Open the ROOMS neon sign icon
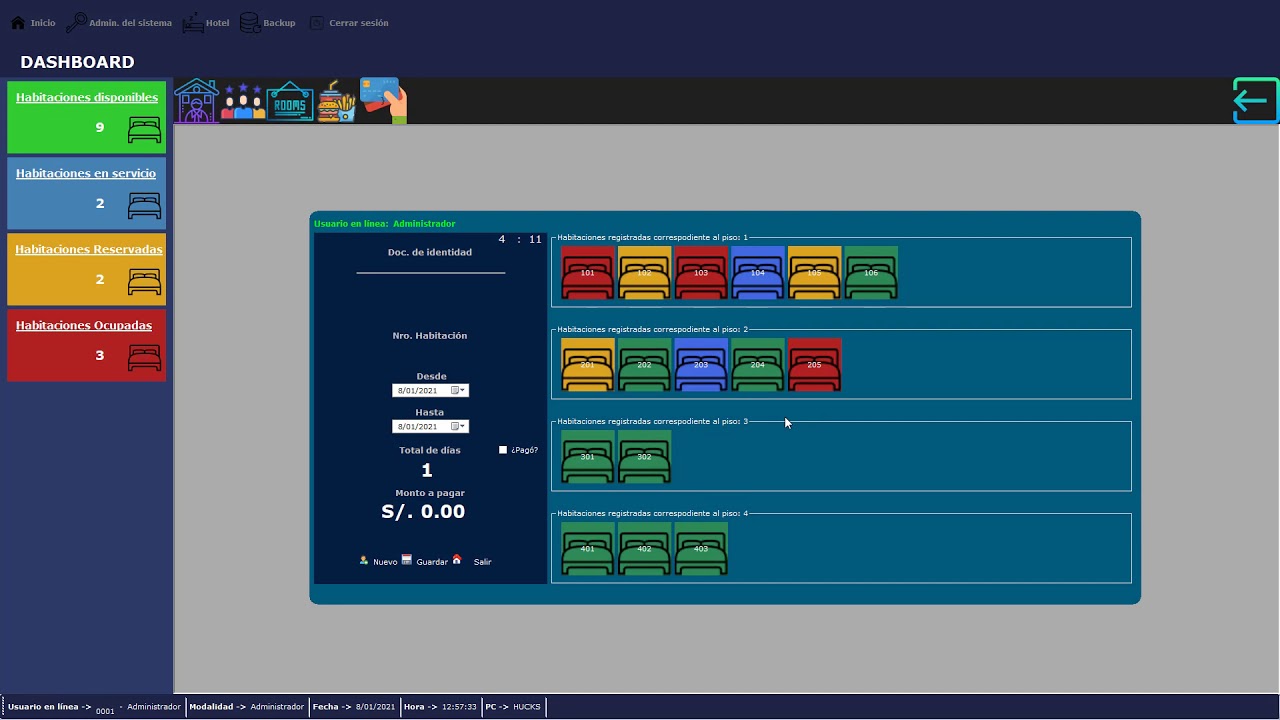This screenshot has width=1280, height=720. [x=290, y=101]
